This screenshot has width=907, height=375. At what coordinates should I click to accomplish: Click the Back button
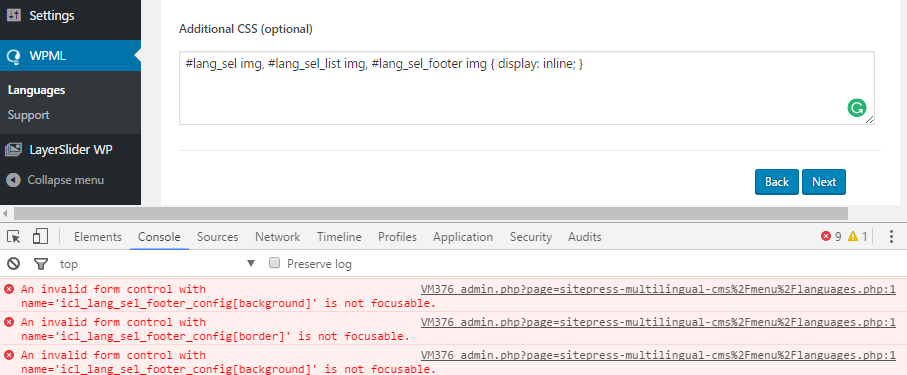pos(776,182)
